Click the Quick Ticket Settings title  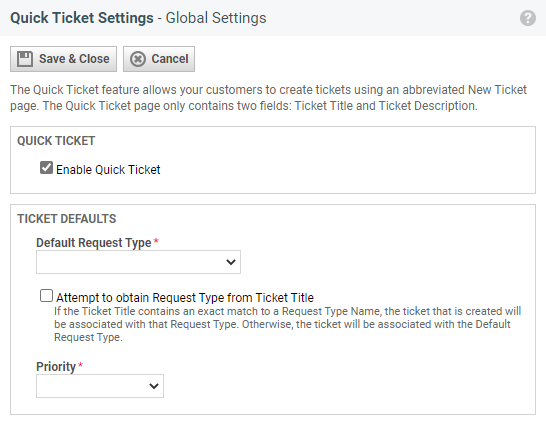pyautogui.click(x=82, y=18)
